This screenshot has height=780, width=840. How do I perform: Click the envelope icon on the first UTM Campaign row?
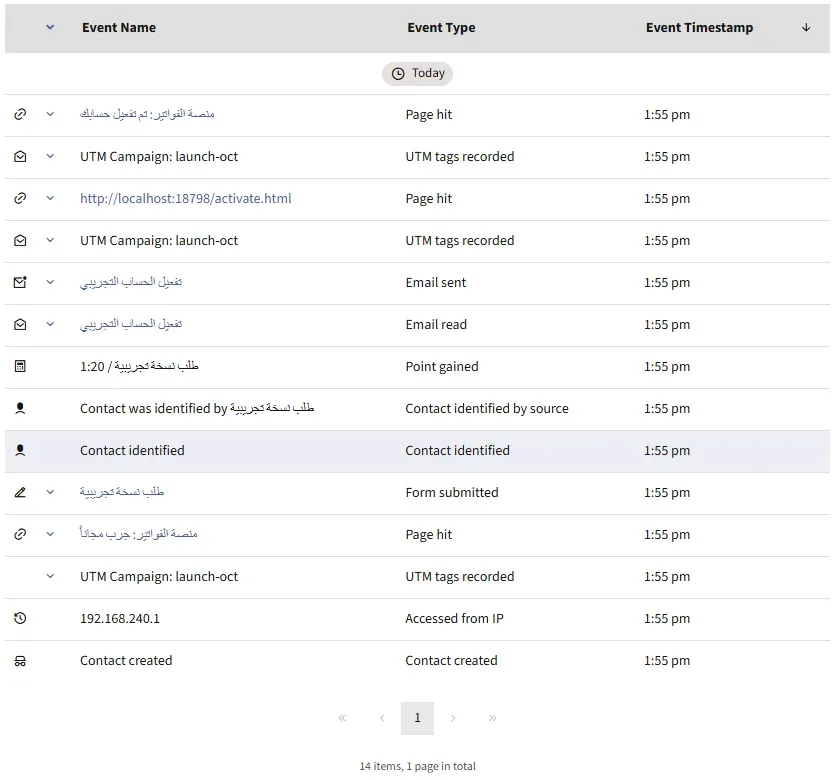pos(20,156)
